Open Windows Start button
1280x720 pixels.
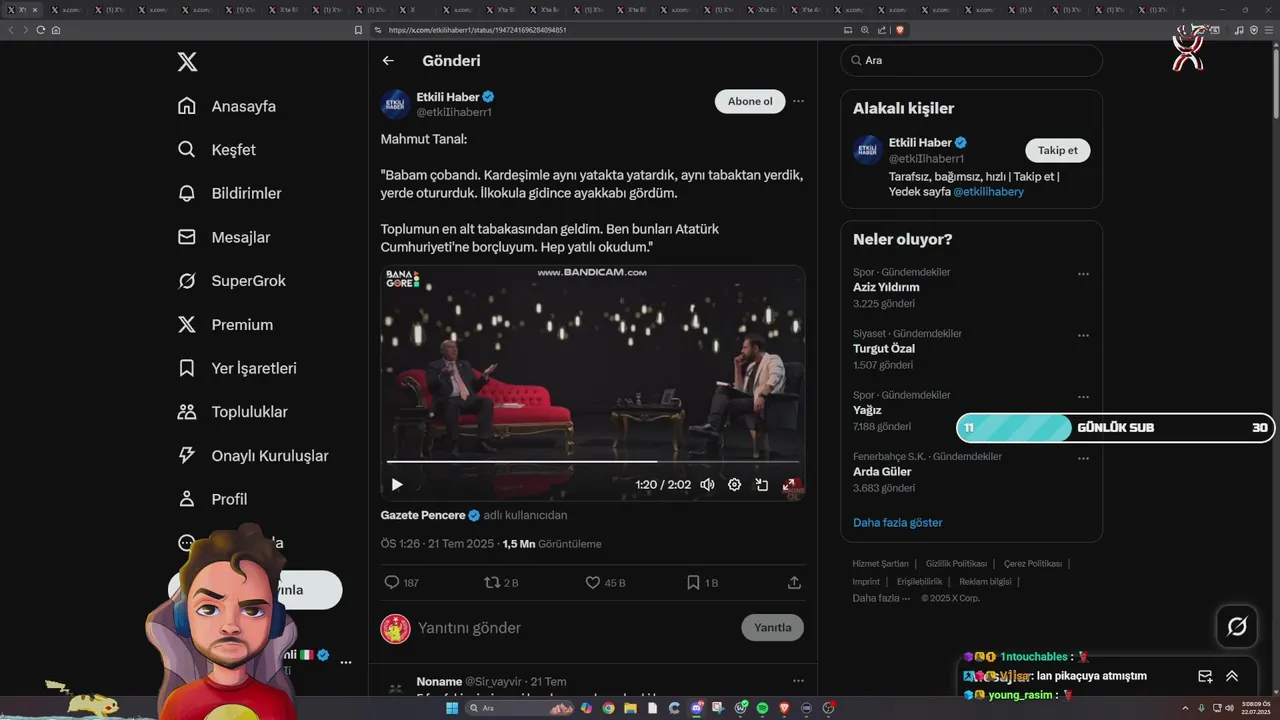[451, 708]
